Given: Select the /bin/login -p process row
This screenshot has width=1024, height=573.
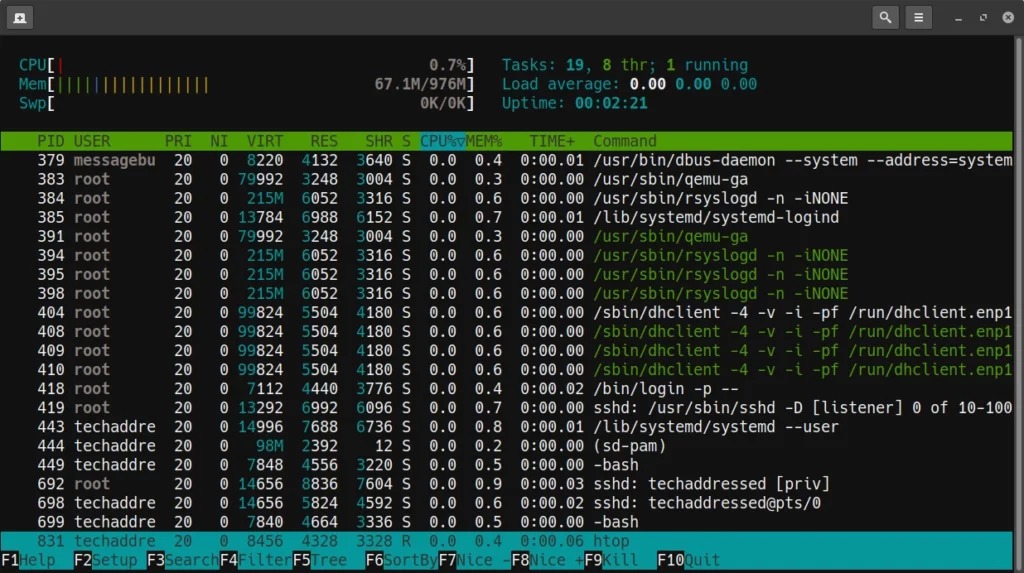Looking at the screenshot, I should (507, 389).
